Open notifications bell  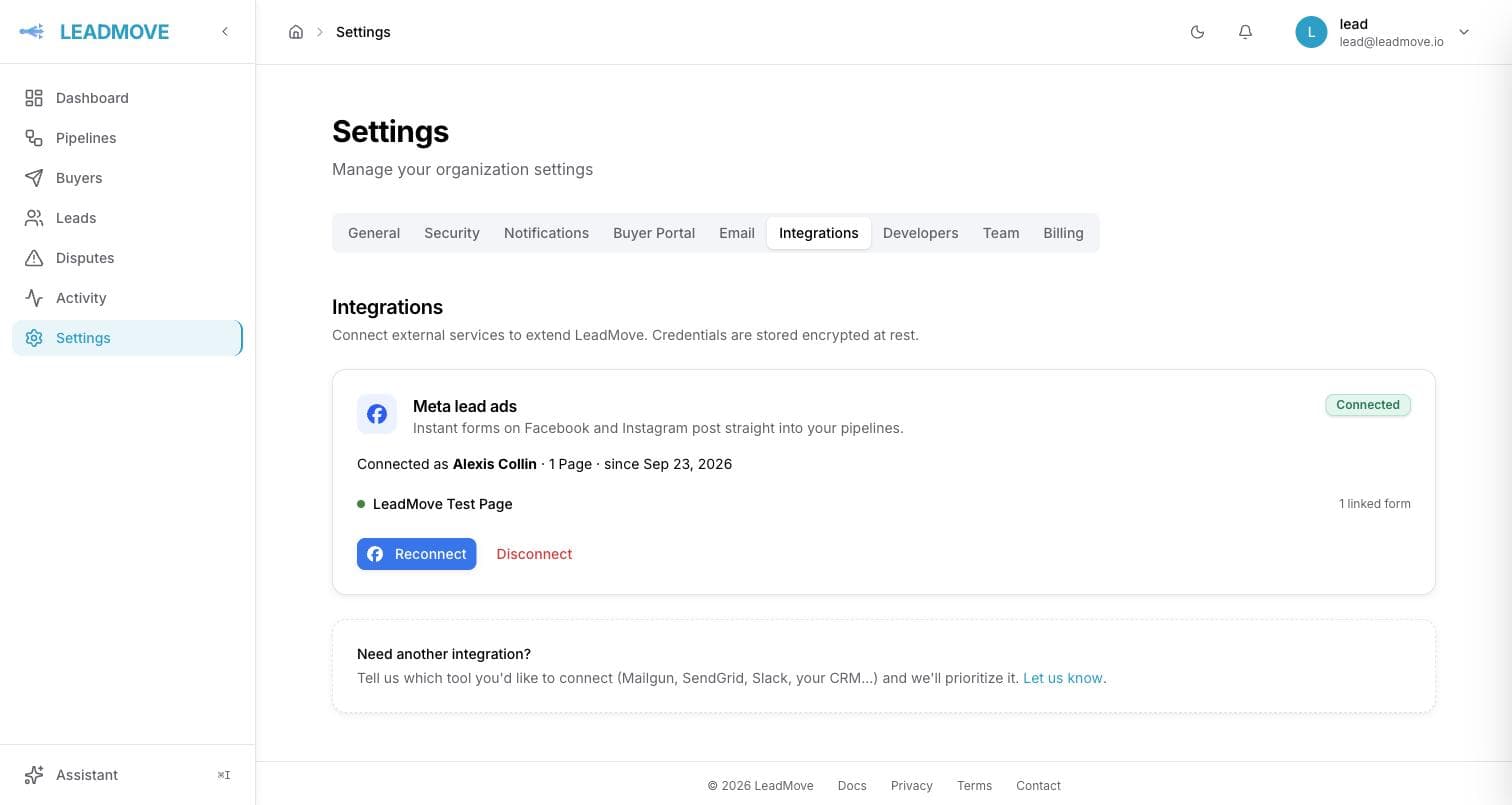[1245, 32]
